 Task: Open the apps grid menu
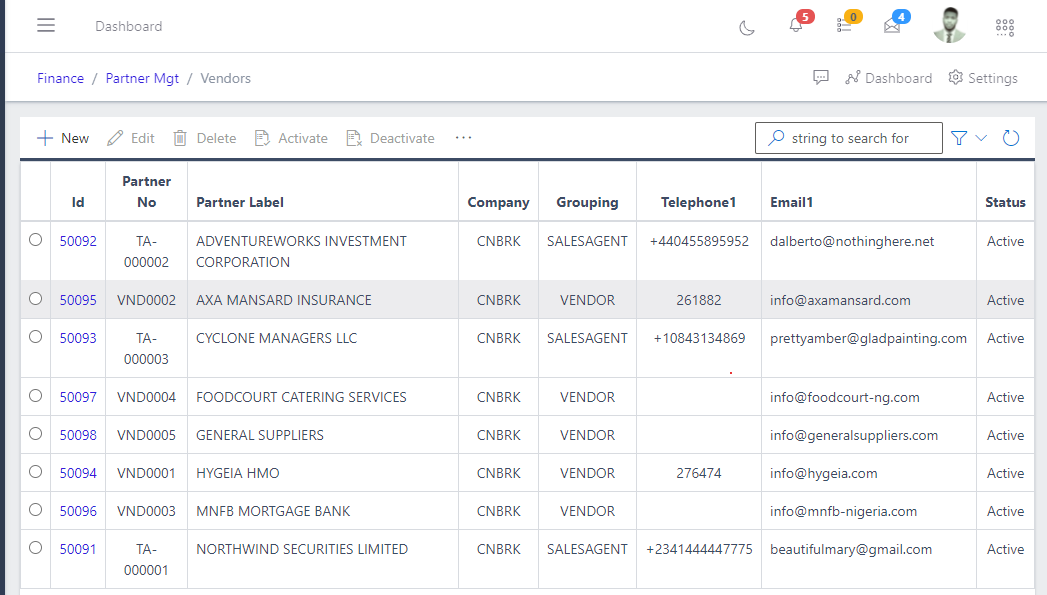point(1004,27)
